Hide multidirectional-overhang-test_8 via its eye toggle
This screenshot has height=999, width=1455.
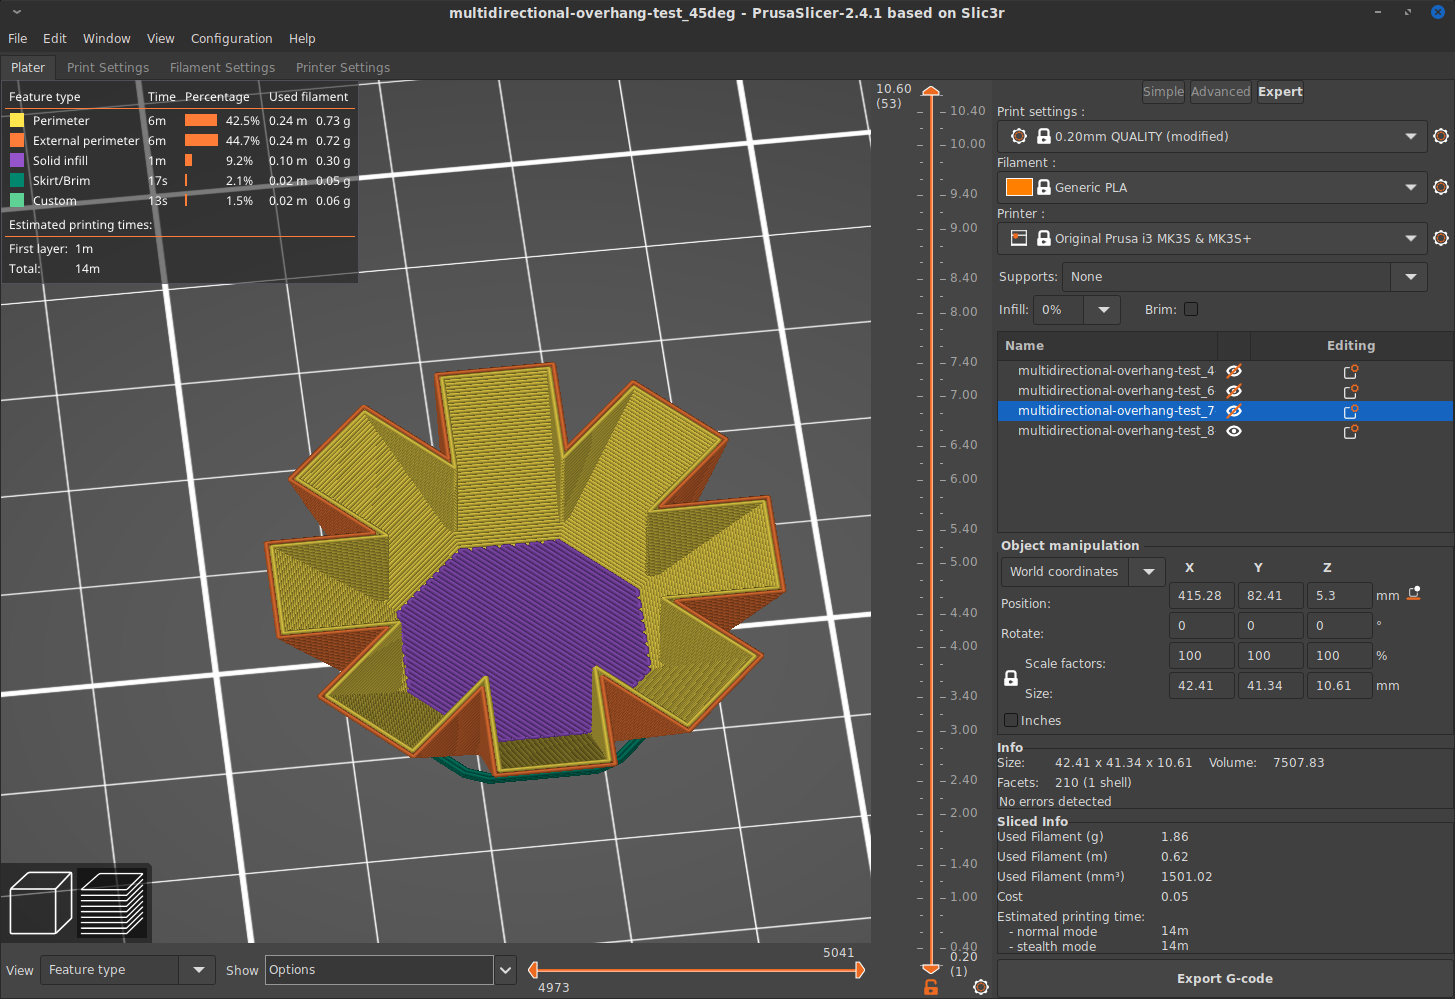(x=1234, y=431)
